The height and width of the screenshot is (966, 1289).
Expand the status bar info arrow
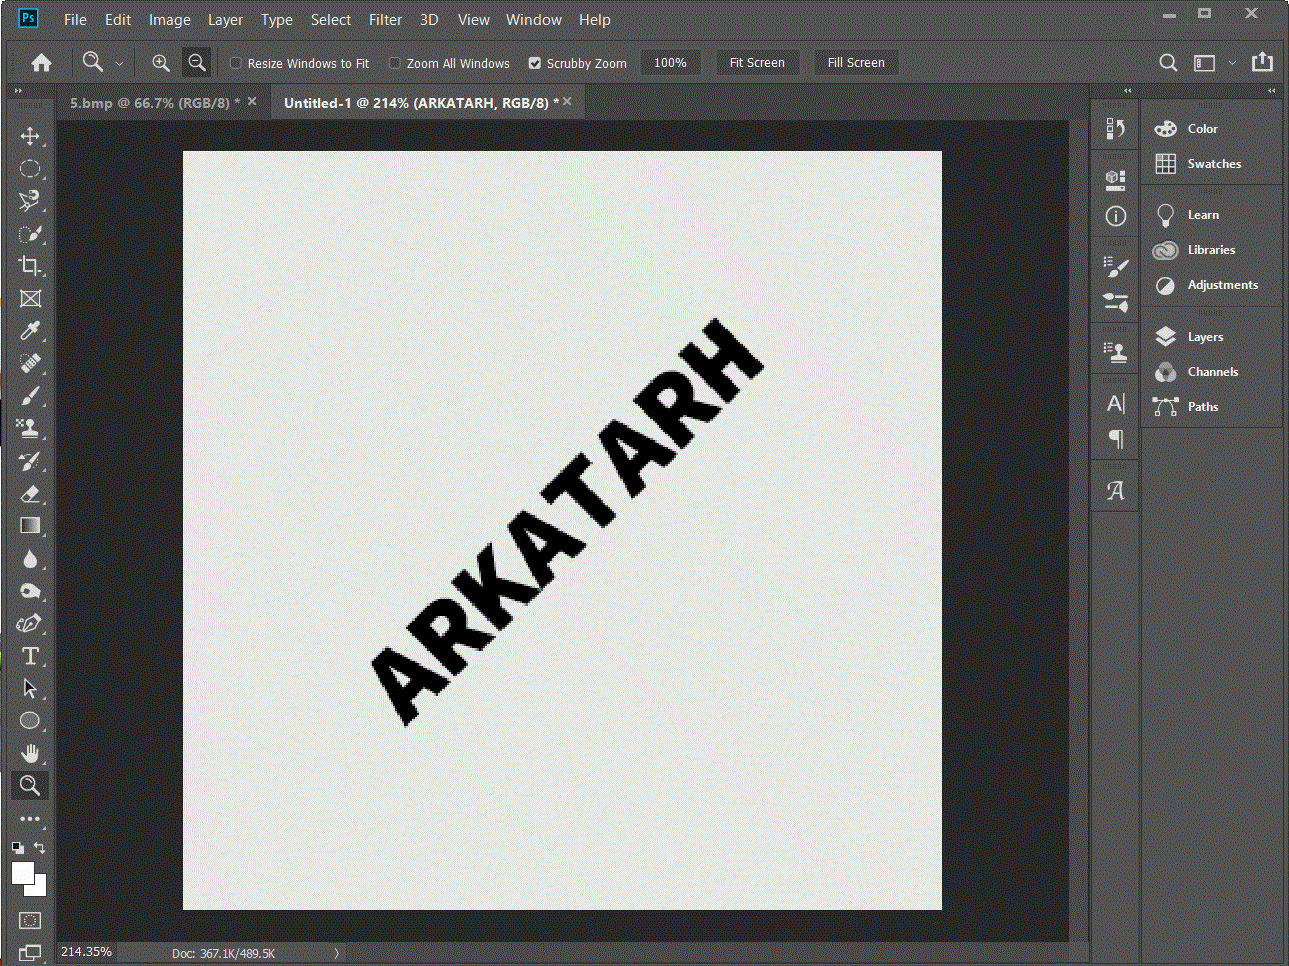[336, 953]
